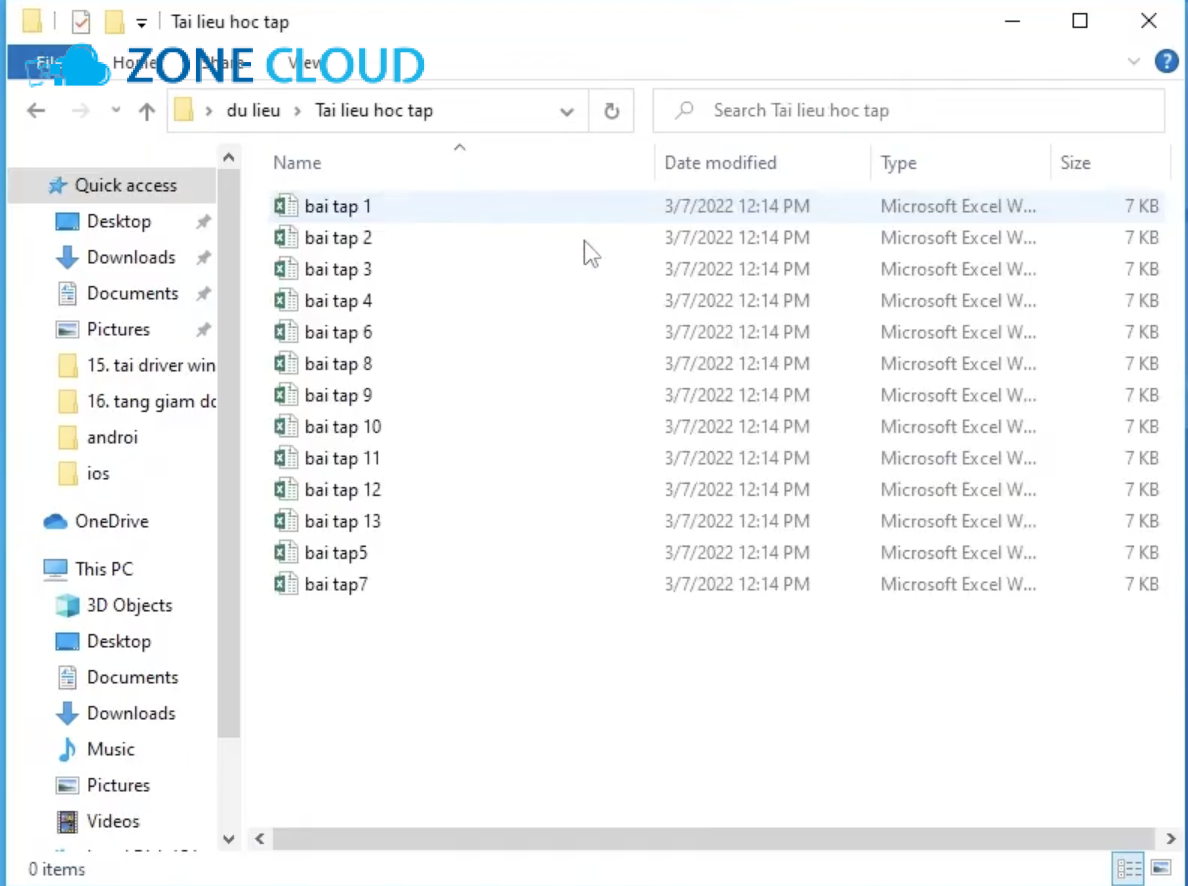Select the bai tap 8 Excel icon
This screenshot has height=886, width=1188.
click(x=286, y=364)
